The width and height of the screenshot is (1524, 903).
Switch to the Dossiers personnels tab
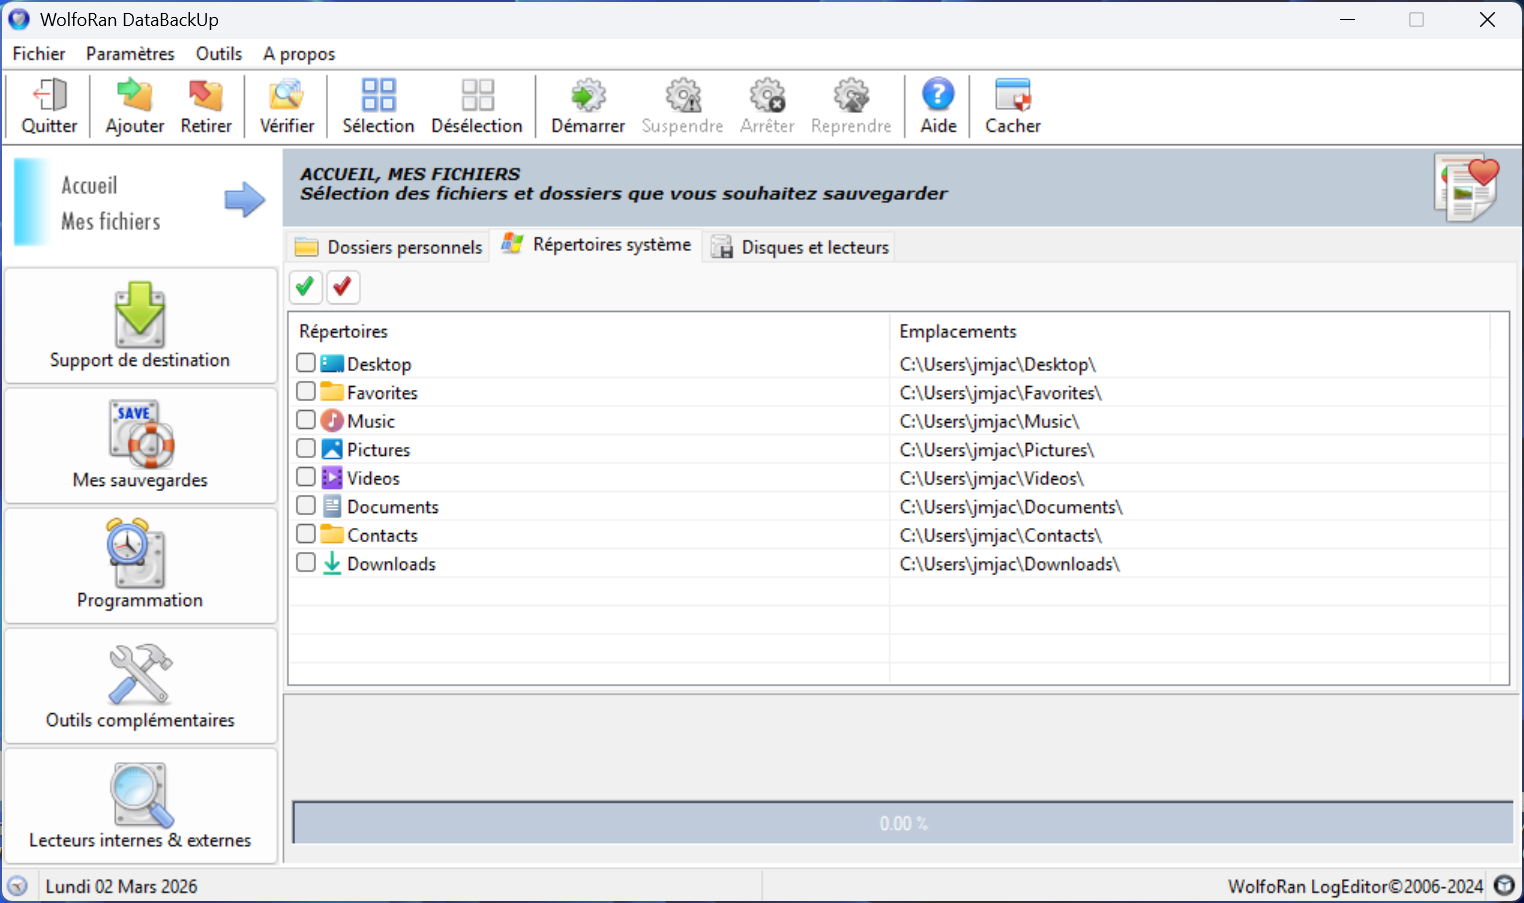pyautogui.click(x=391, y=247)
